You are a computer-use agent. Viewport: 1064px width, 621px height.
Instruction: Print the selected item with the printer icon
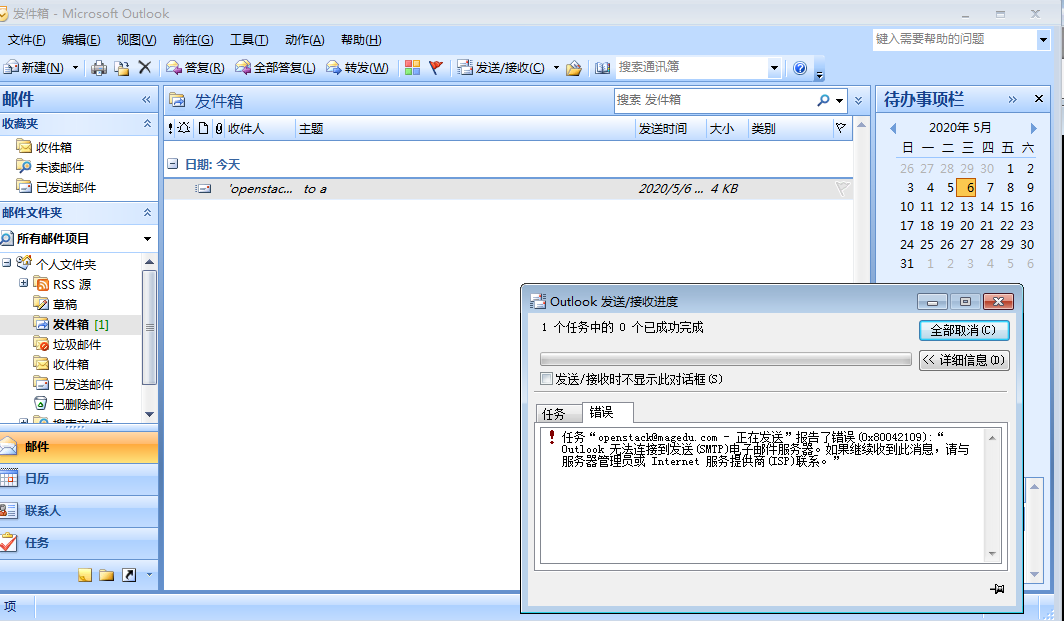coord(99,67)
